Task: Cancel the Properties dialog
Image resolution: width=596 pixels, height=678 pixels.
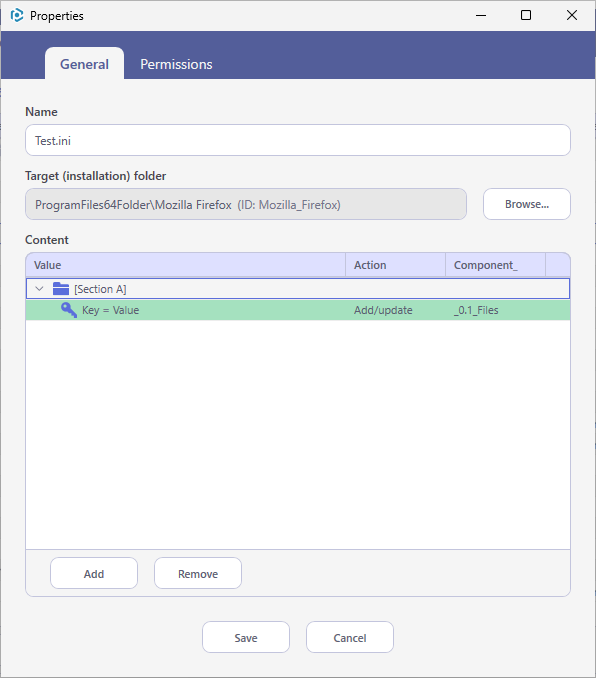Action: click(350, 637)
